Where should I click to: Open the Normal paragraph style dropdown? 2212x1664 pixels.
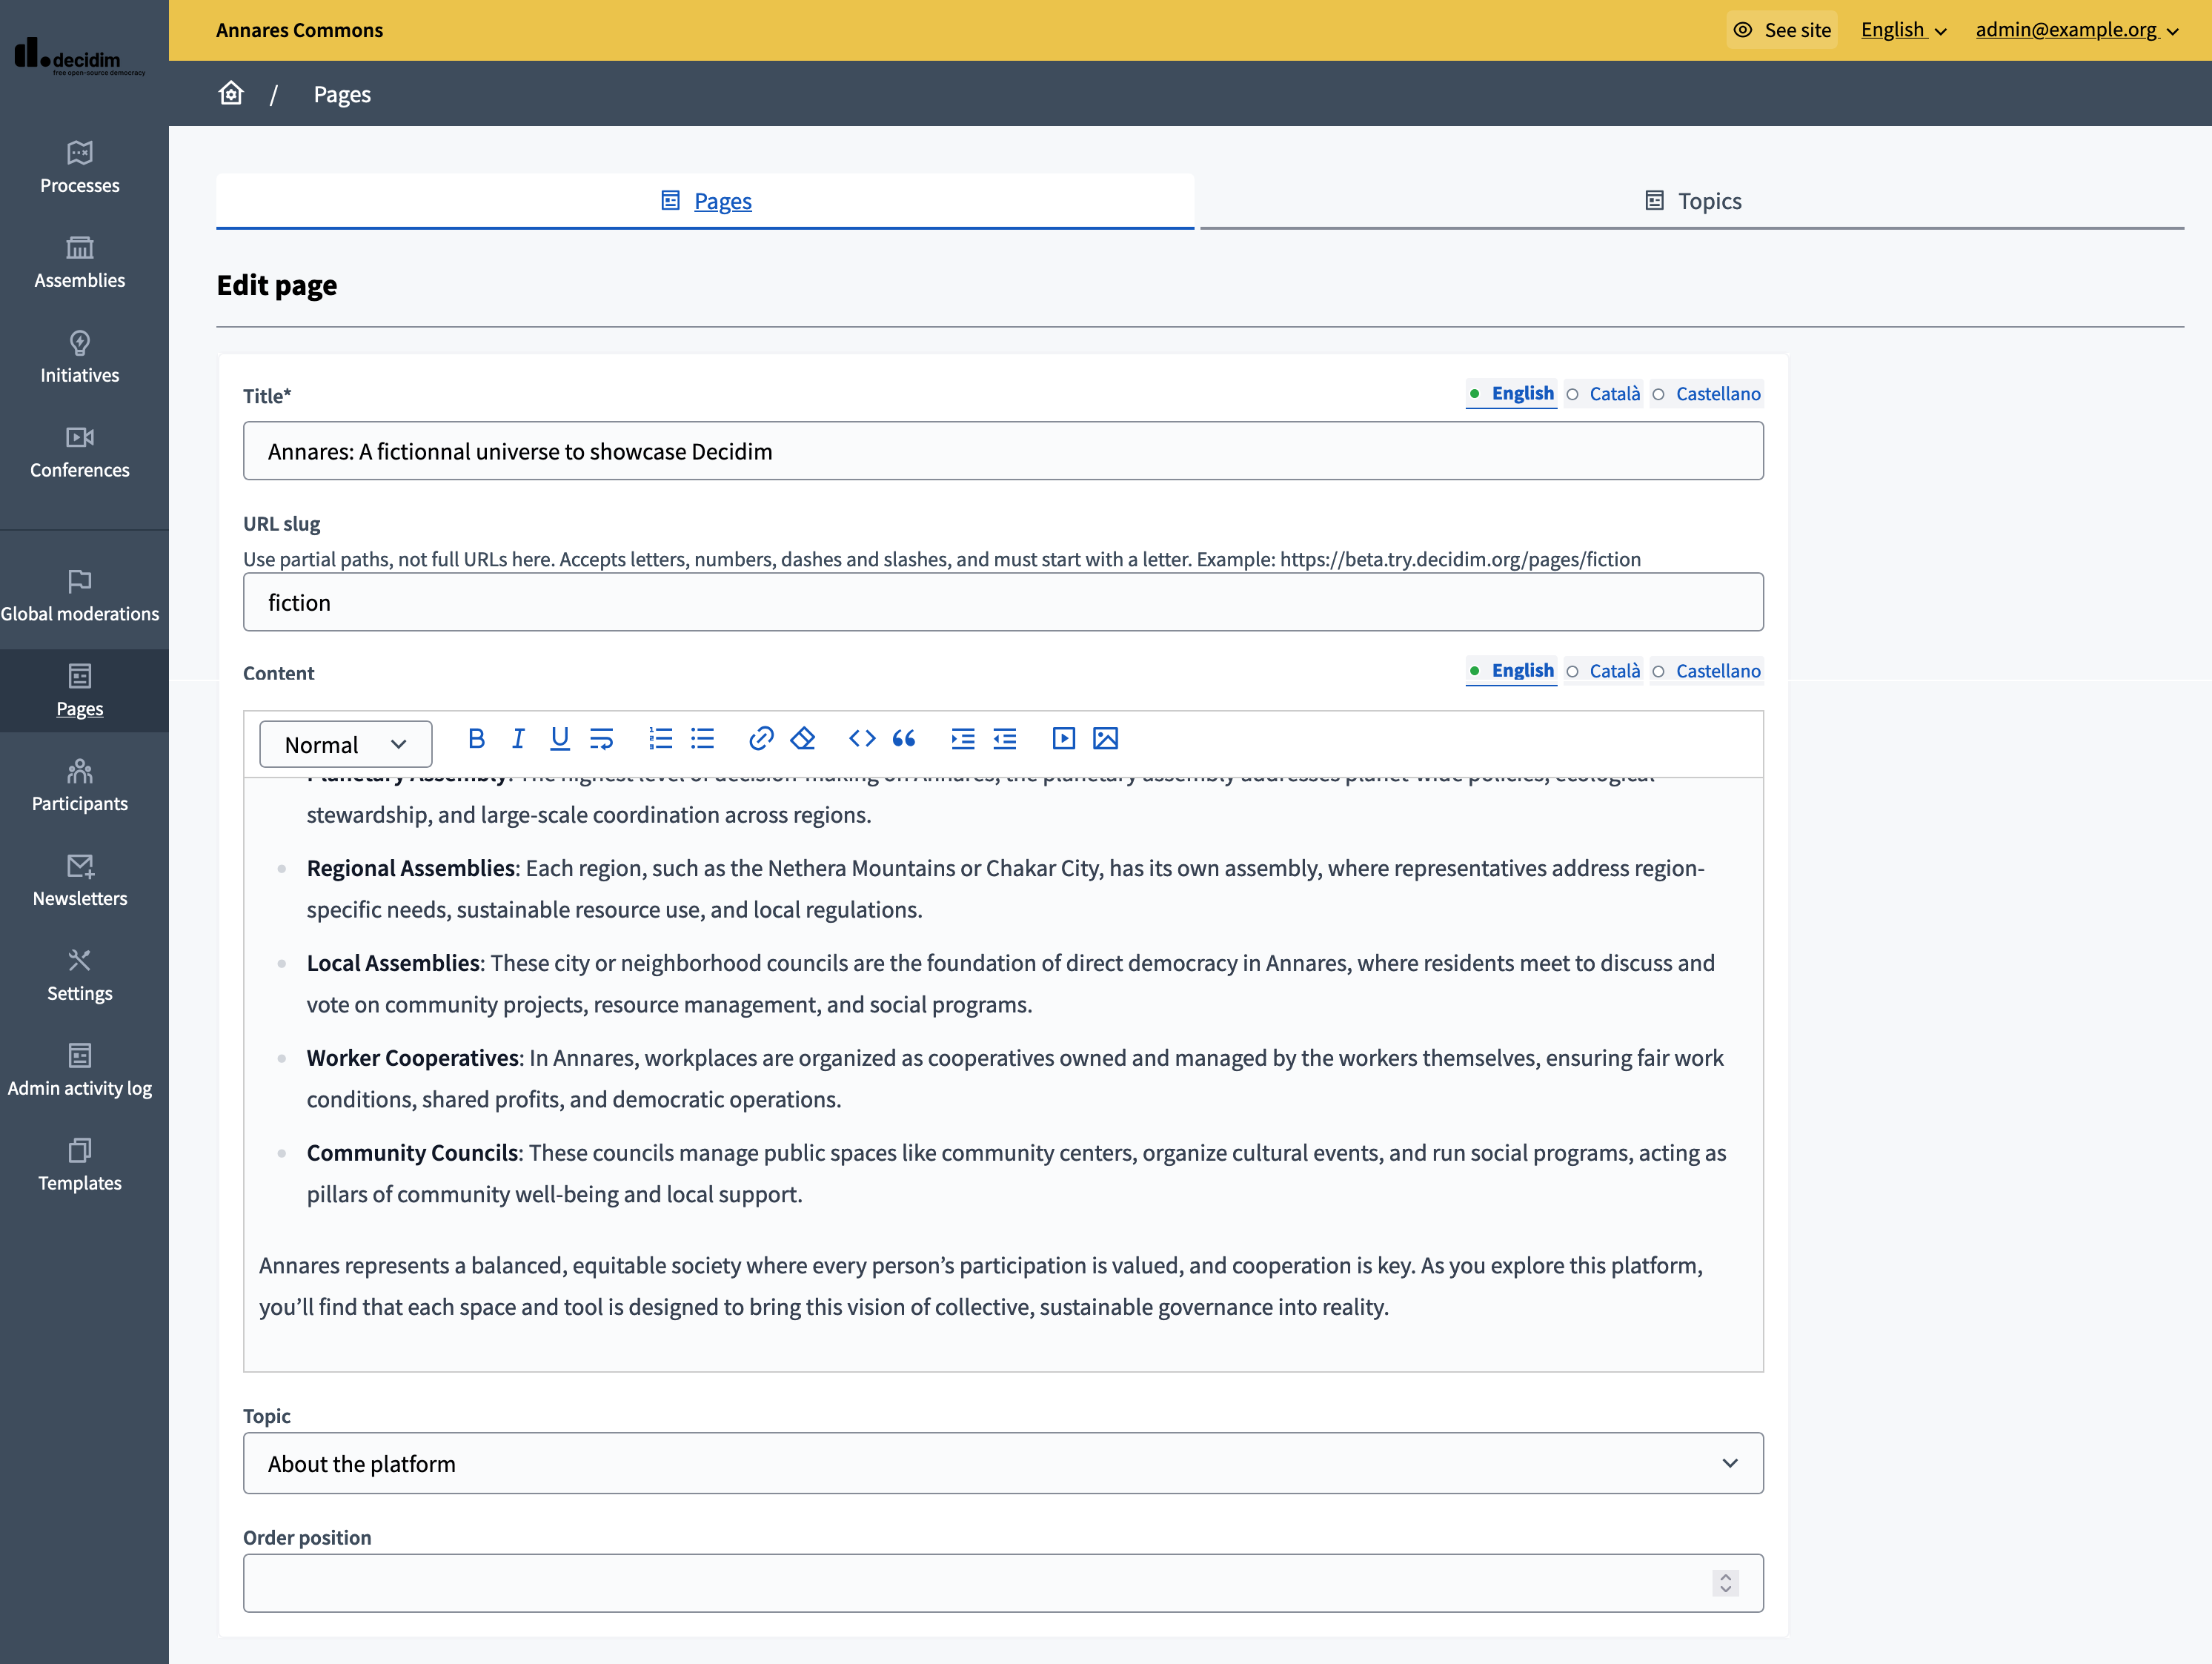(345, 744)
